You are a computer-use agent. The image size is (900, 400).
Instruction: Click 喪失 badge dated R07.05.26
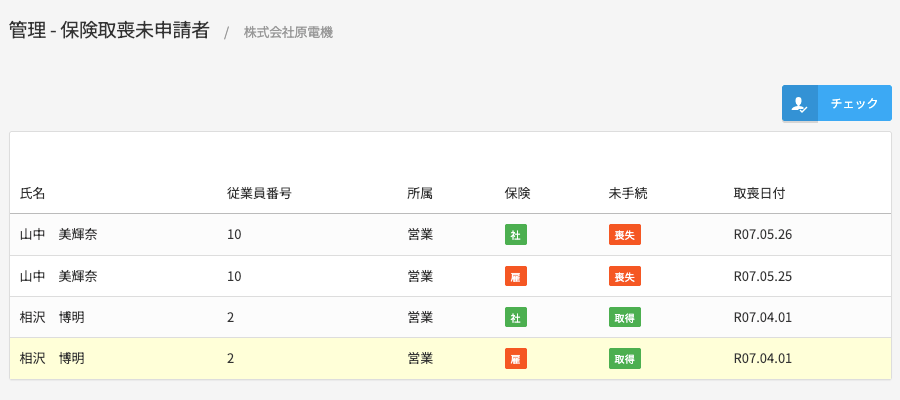click(x=625, y=235)
